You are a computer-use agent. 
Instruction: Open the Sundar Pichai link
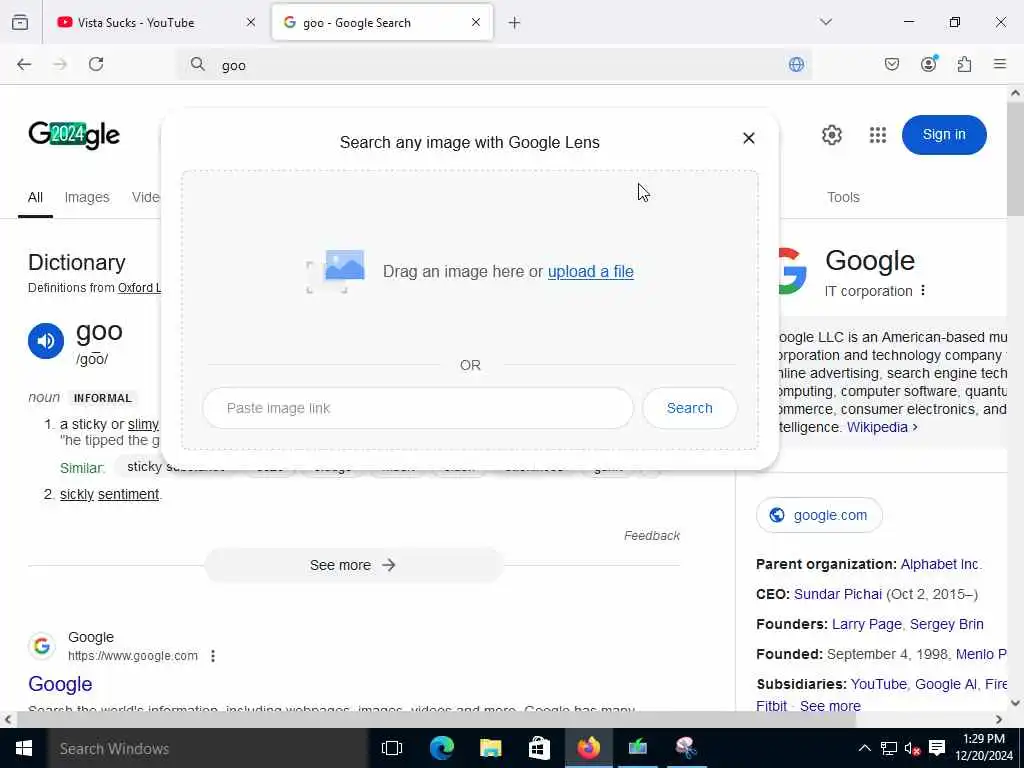[x=838, y=594]
